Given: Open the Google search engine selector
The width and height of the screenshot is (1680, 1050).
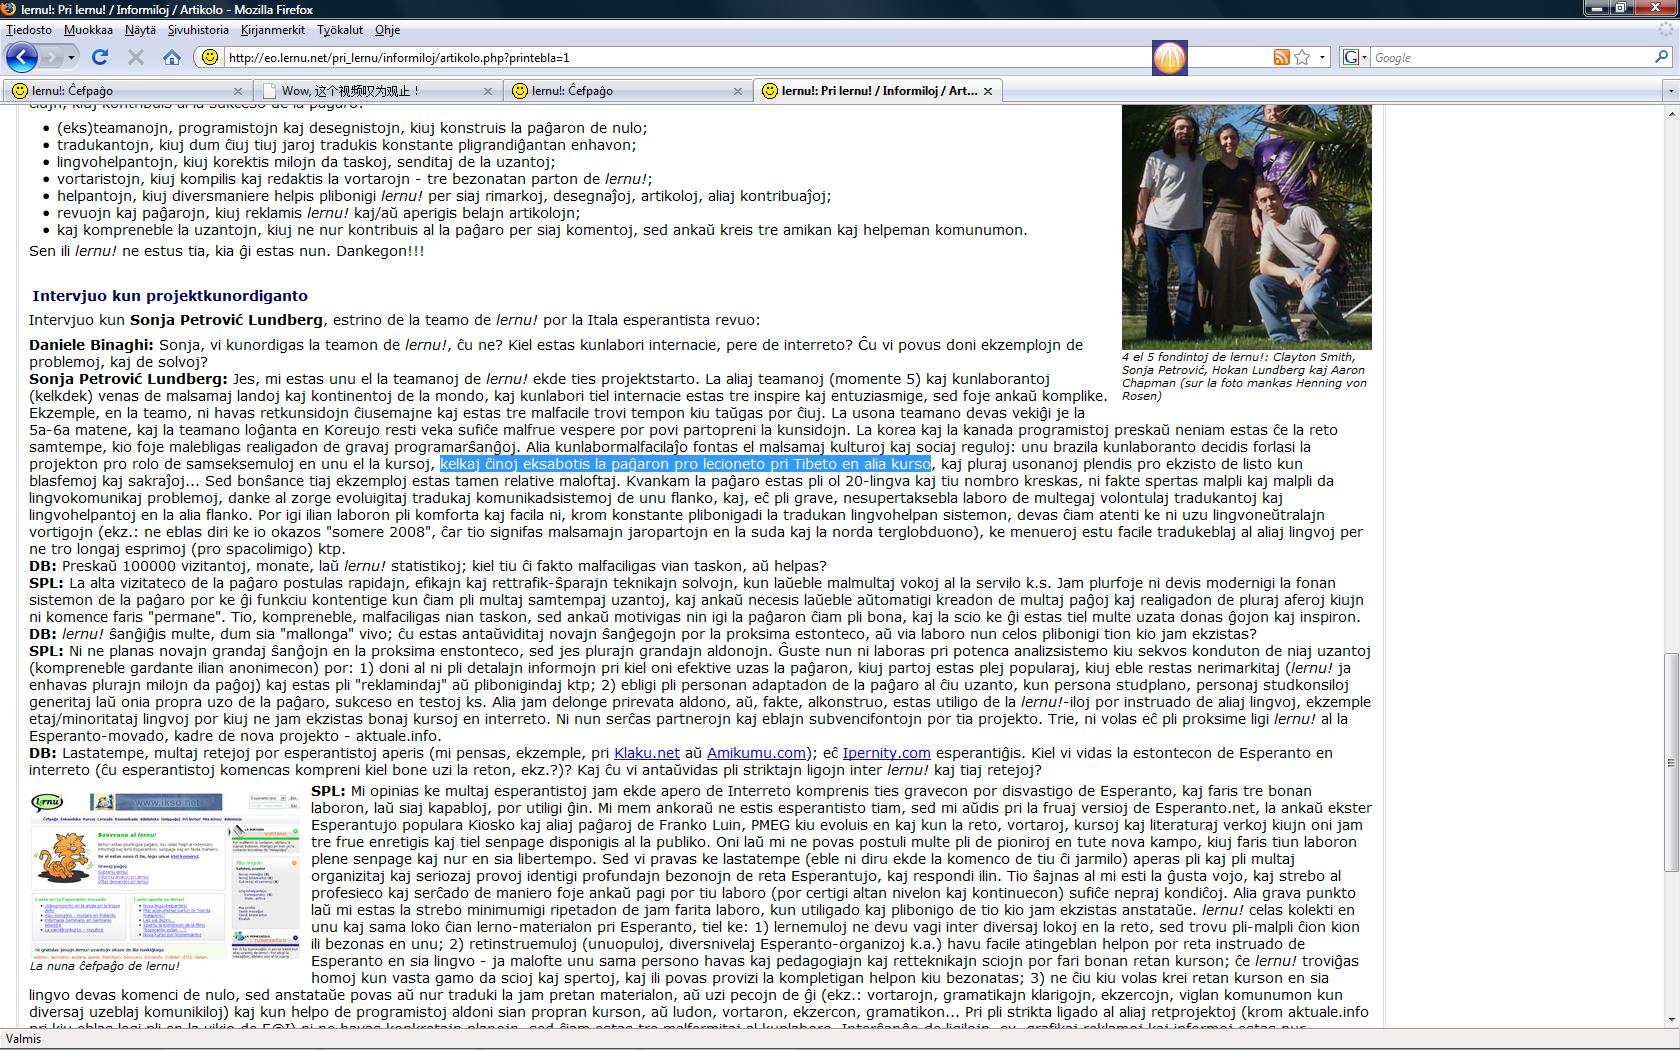Looking at the screenshot, I should (1354, 57).
